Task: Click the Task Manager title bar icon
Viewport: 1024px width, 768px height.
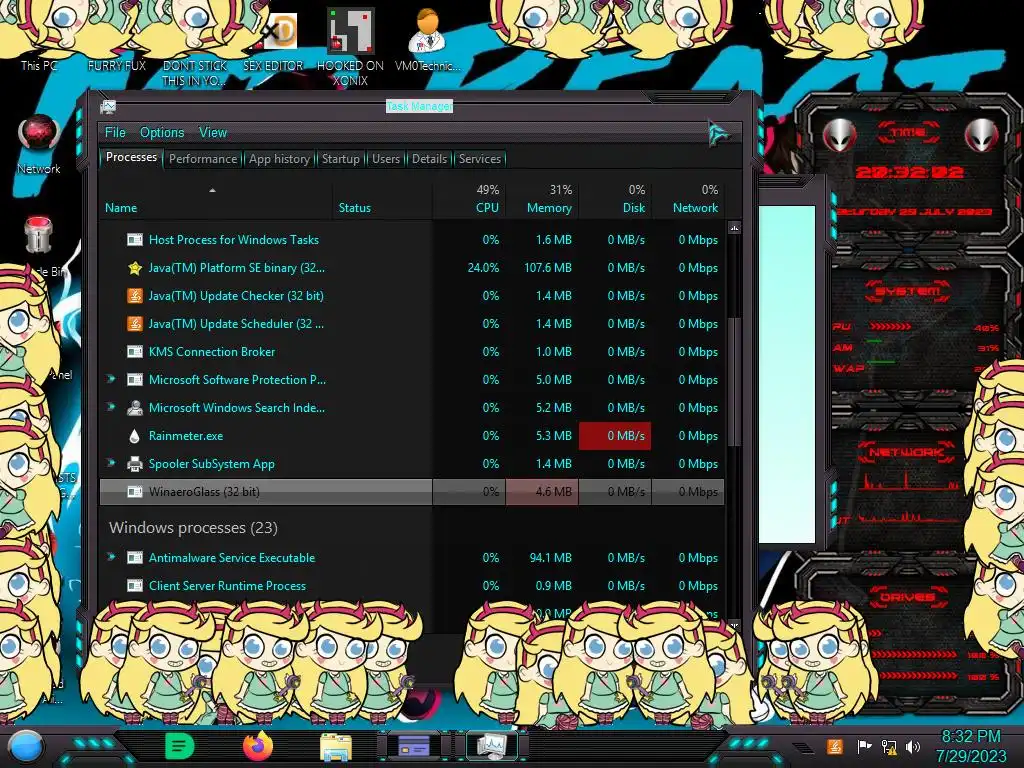Action: [x=108, y=107]
